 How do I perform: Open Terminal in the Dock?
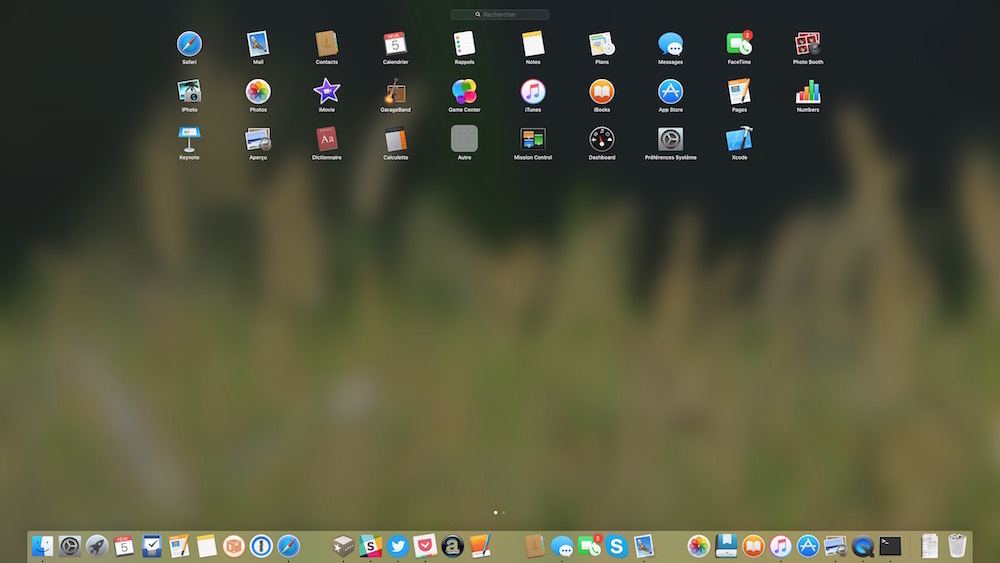click(x=890, y=546)
